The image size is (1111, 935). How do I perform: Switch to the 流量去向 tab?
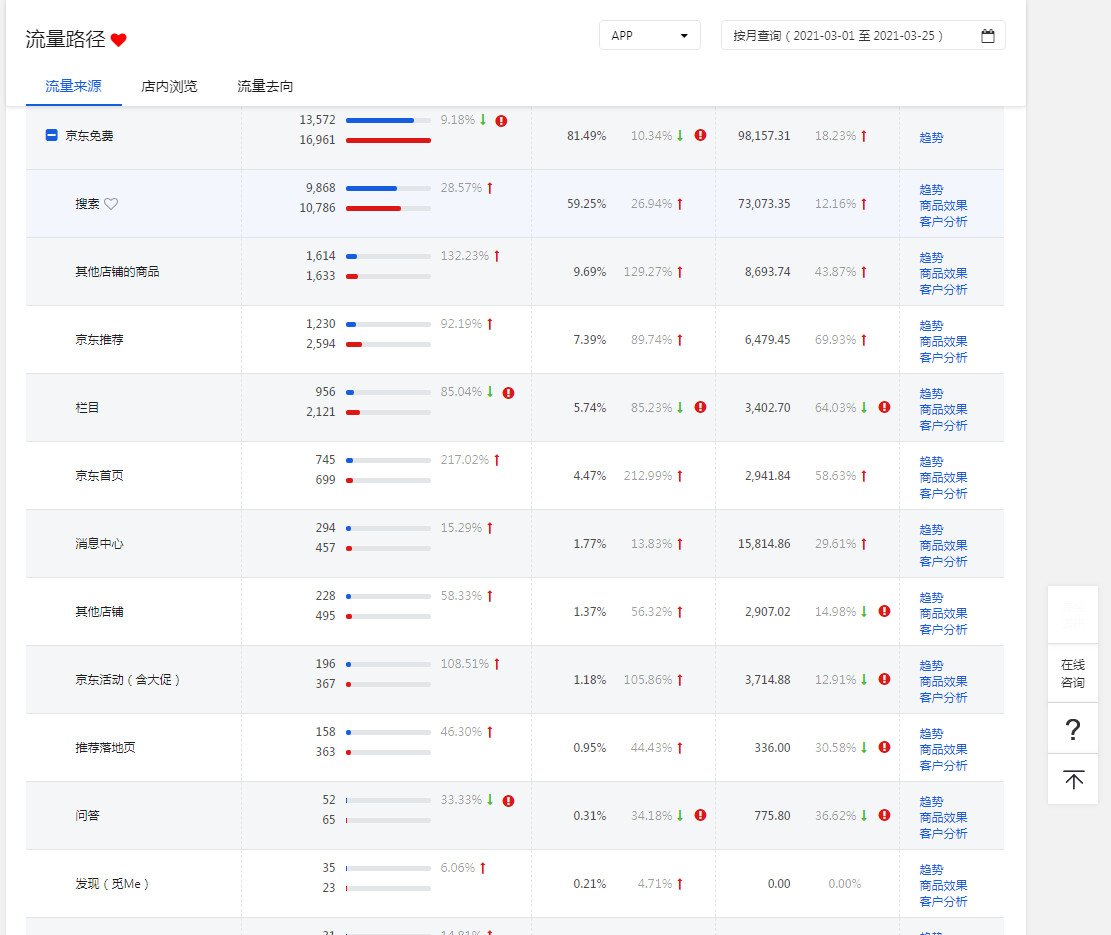(265, 86)
